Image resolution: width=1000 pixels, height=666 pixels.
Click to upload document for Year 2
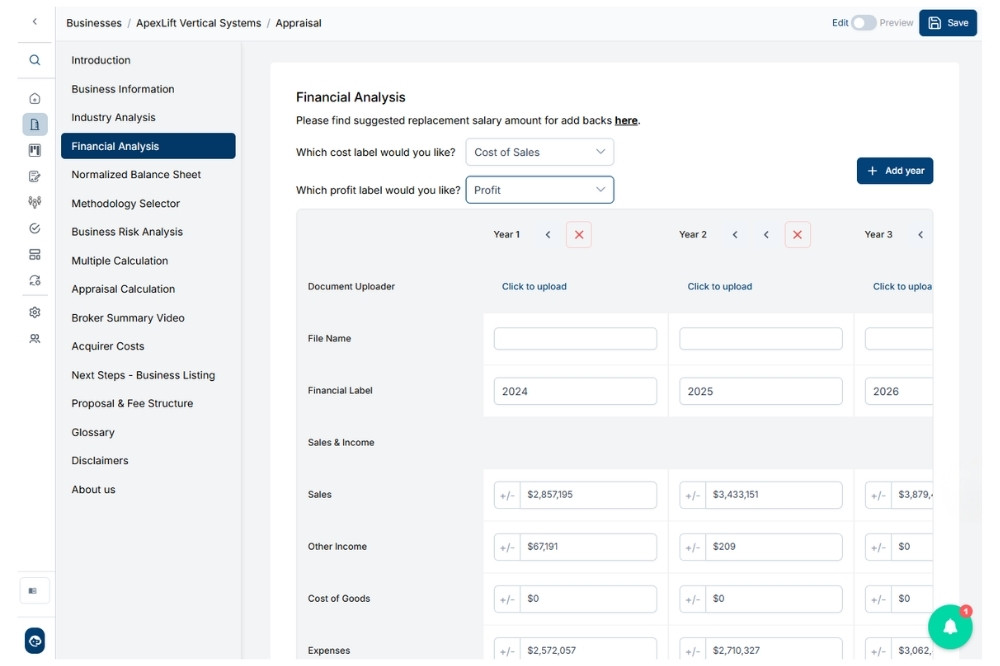(719, 286)
